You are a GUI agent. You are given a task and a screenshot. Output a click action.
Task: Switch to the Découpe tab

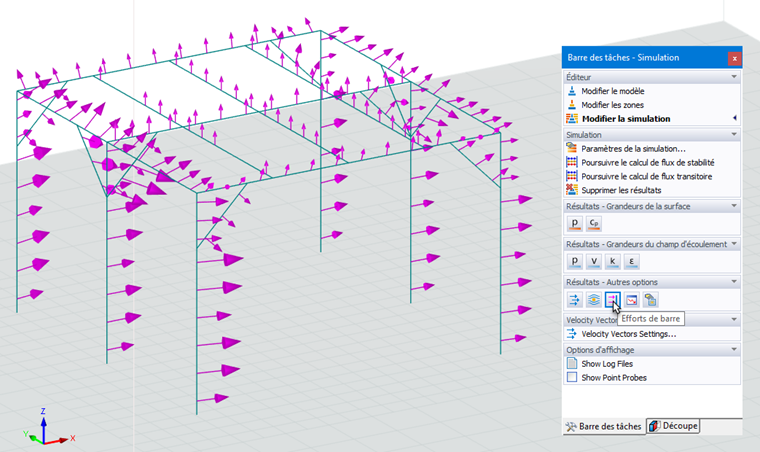pos(674,426)
